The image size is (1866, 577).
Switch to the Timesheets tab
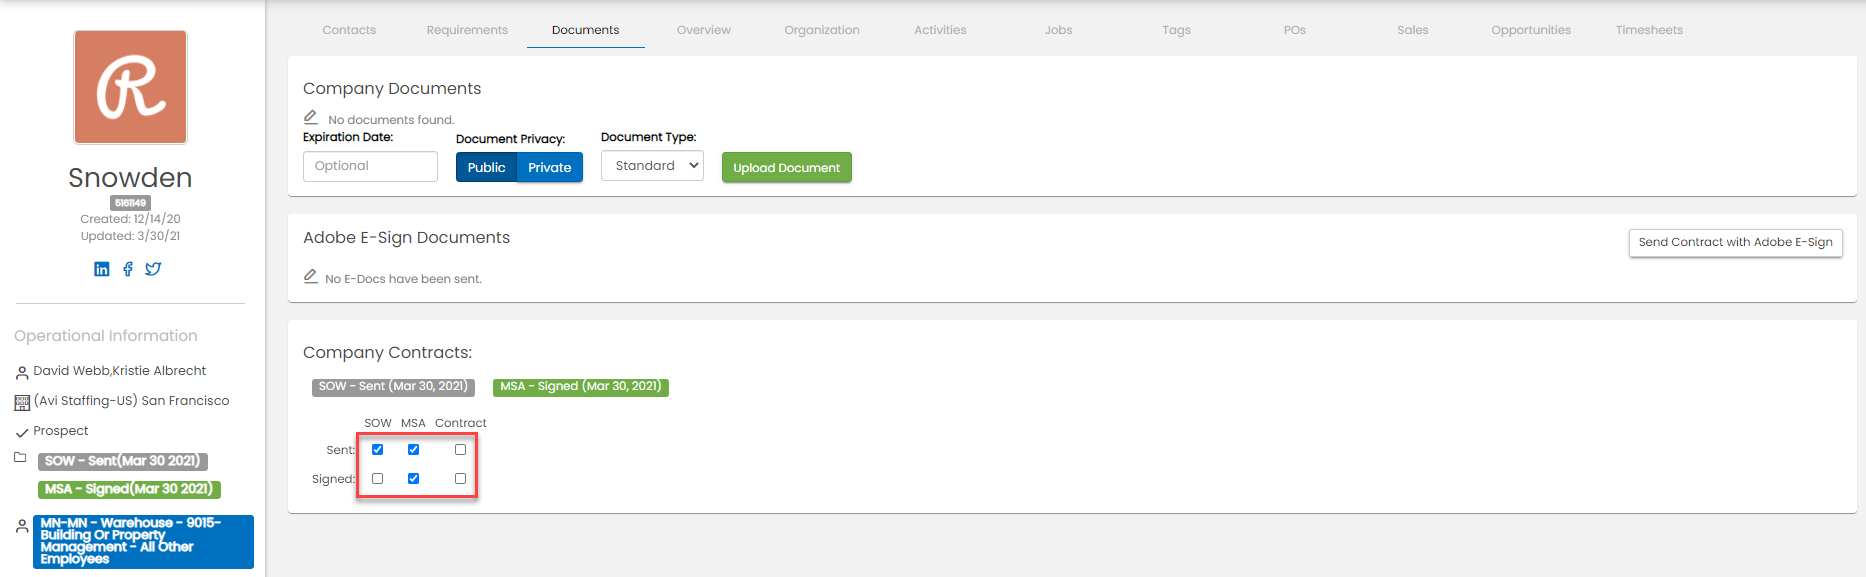point(1649,30)
